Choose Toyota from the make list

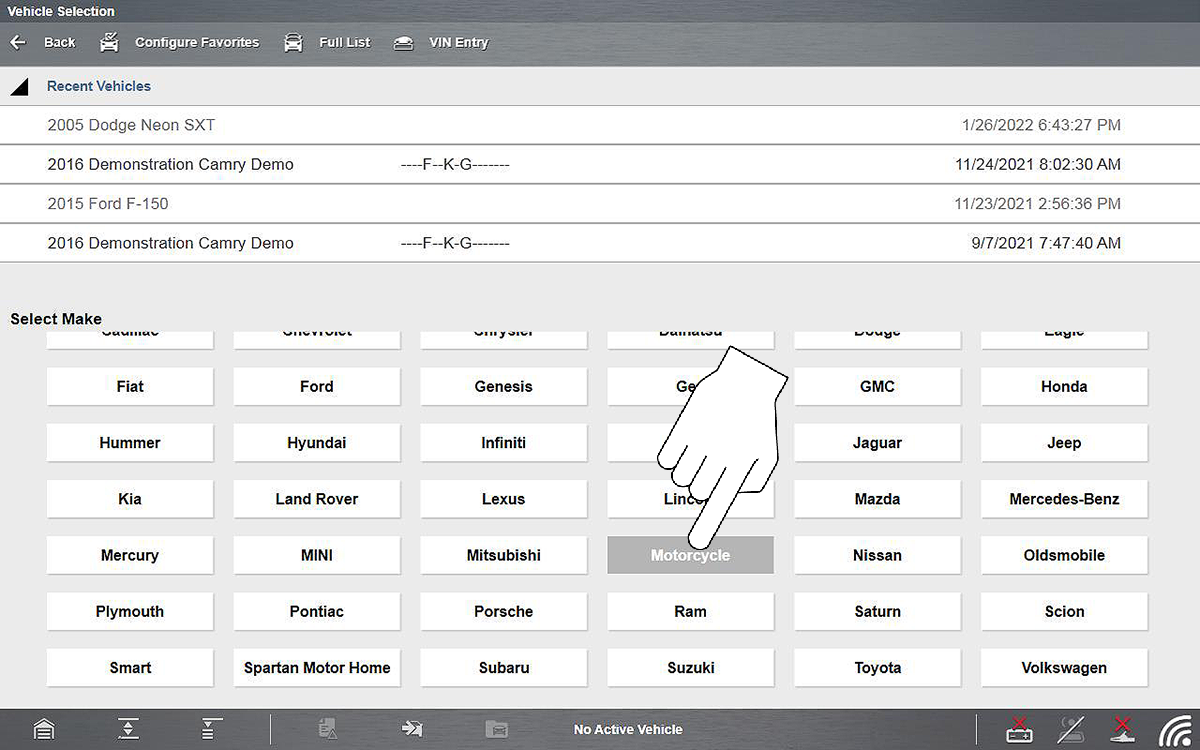pyautogui.click(x=877, y=668)
